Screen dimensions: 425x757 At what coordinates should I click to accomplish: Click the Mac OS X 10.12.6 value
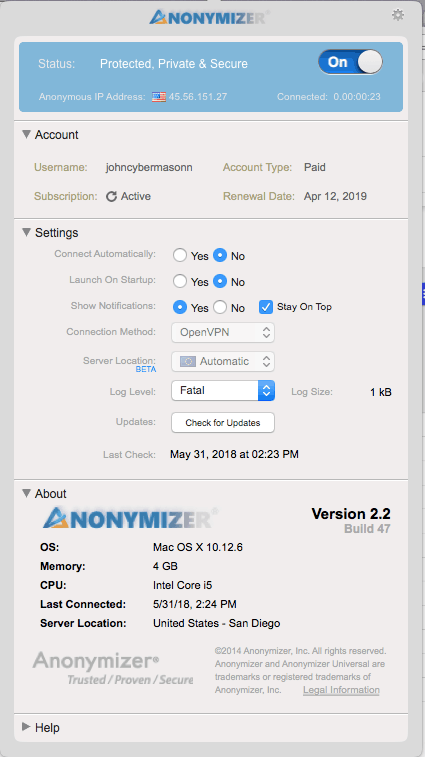click(198, 547)
